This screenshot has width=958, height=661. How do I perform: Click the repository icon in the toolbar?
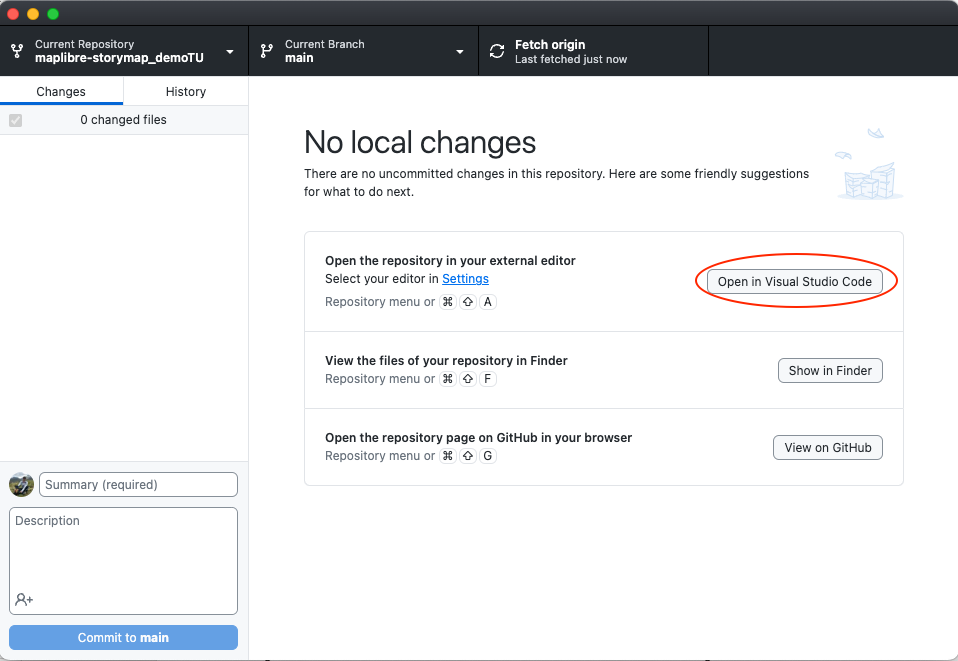pos(17,50)
